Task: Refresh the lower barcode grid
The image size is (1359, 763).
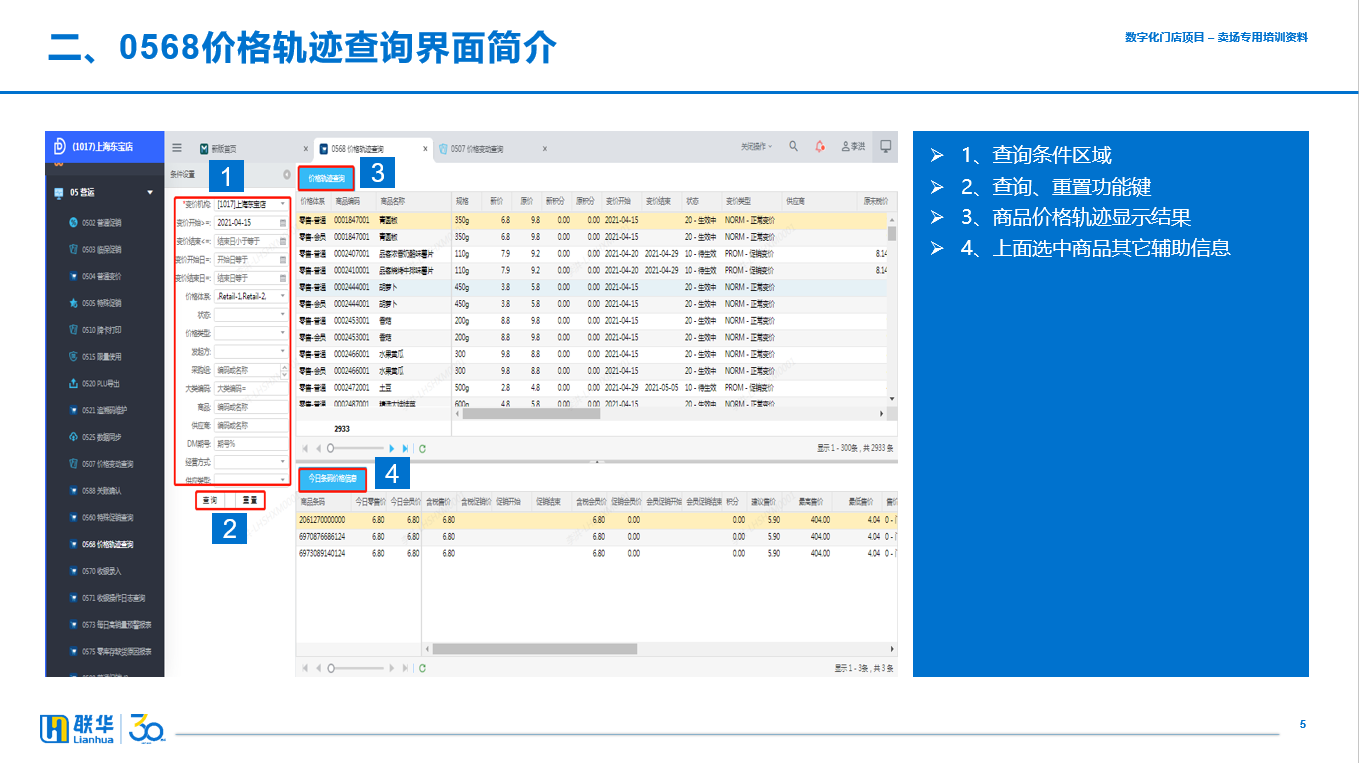Action: point(423,667)
